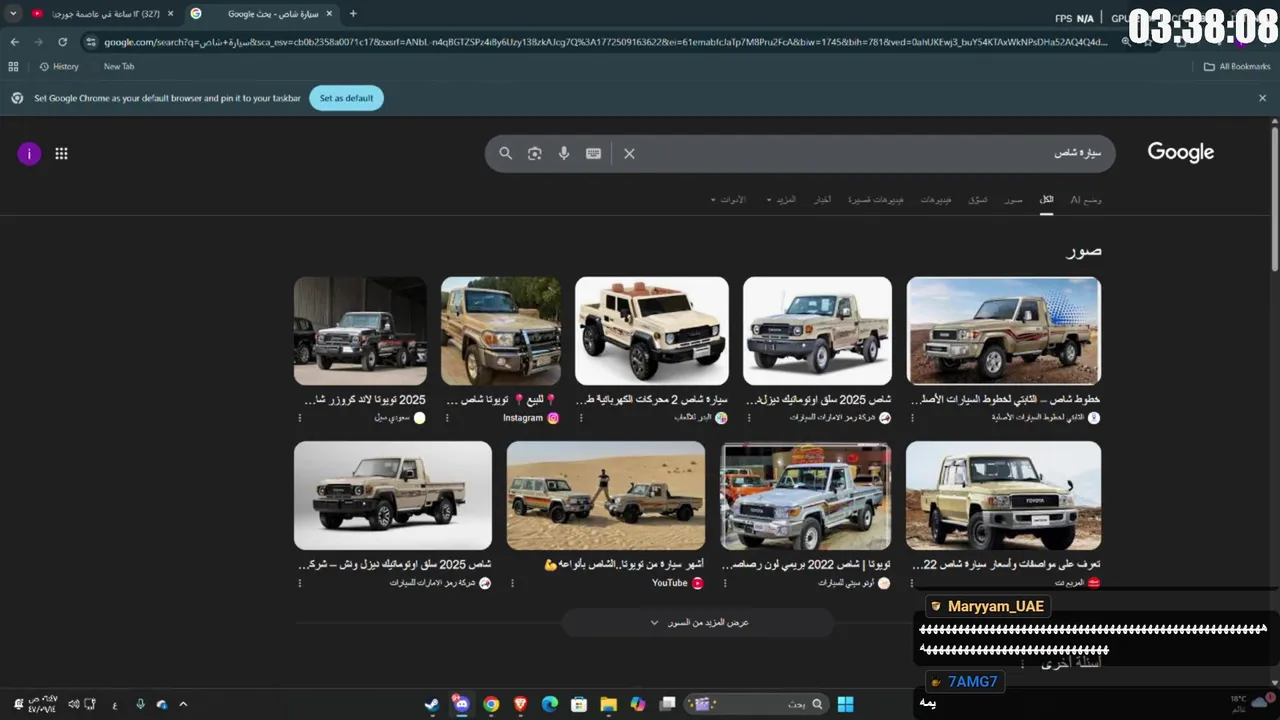Close the Google search tab
The height and width of the screenshot is (720, 1280).
pyautogui.click(x=329, y=14)
